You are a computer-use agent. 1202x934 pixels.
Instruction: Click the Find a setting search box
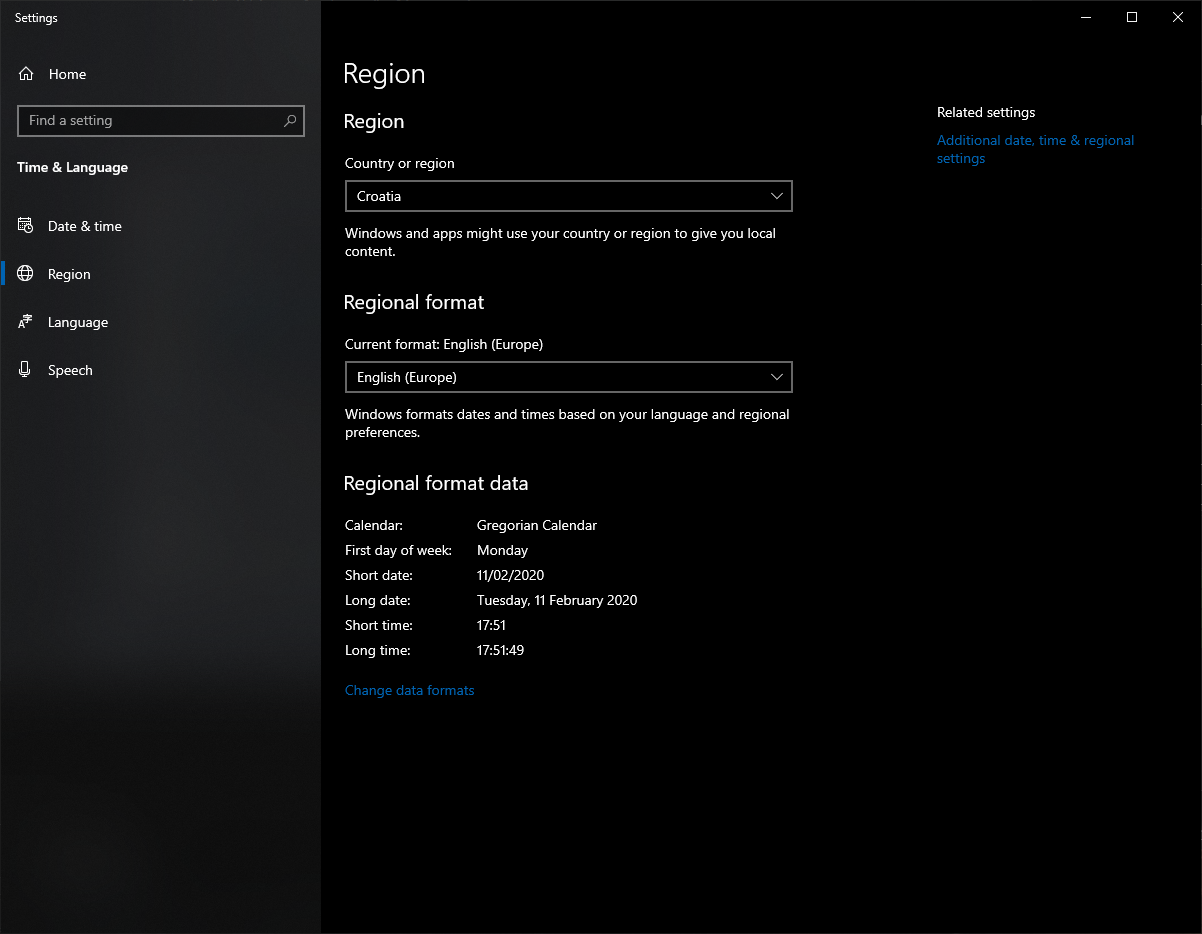[x=161, y=121]
